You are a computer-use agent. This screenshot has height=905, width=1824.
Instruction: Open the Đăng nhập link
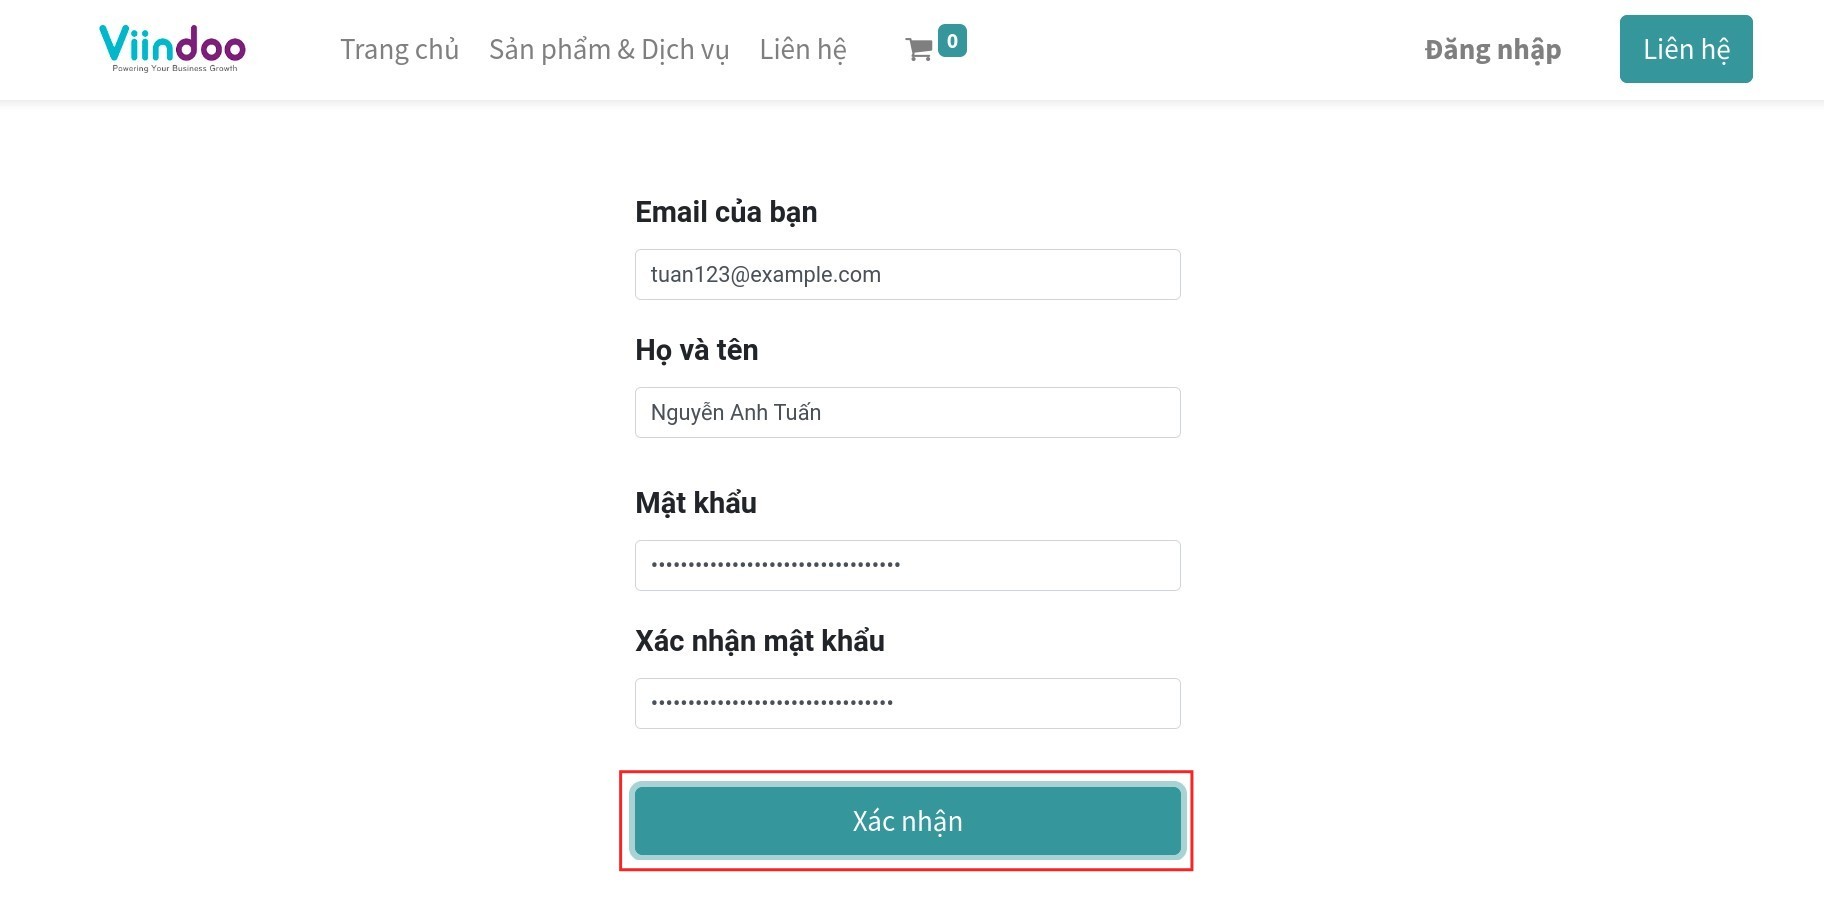pyautogui.click(x=1492, y=49)
